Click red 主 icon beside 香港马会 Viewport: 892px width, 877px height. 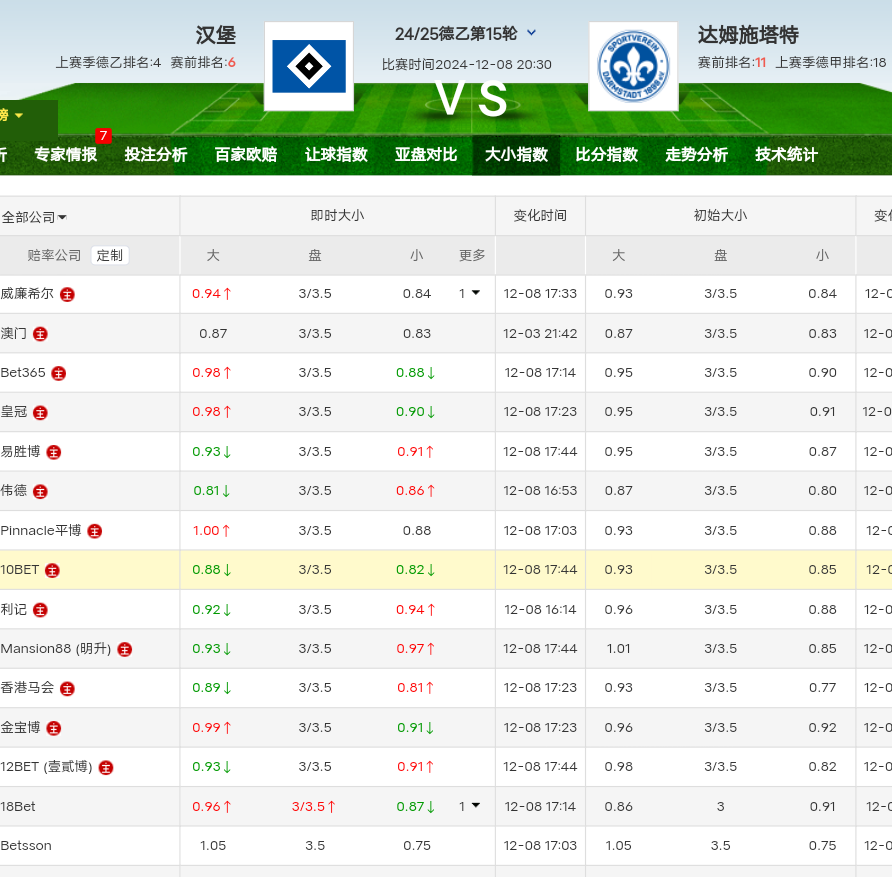(67, 689)
